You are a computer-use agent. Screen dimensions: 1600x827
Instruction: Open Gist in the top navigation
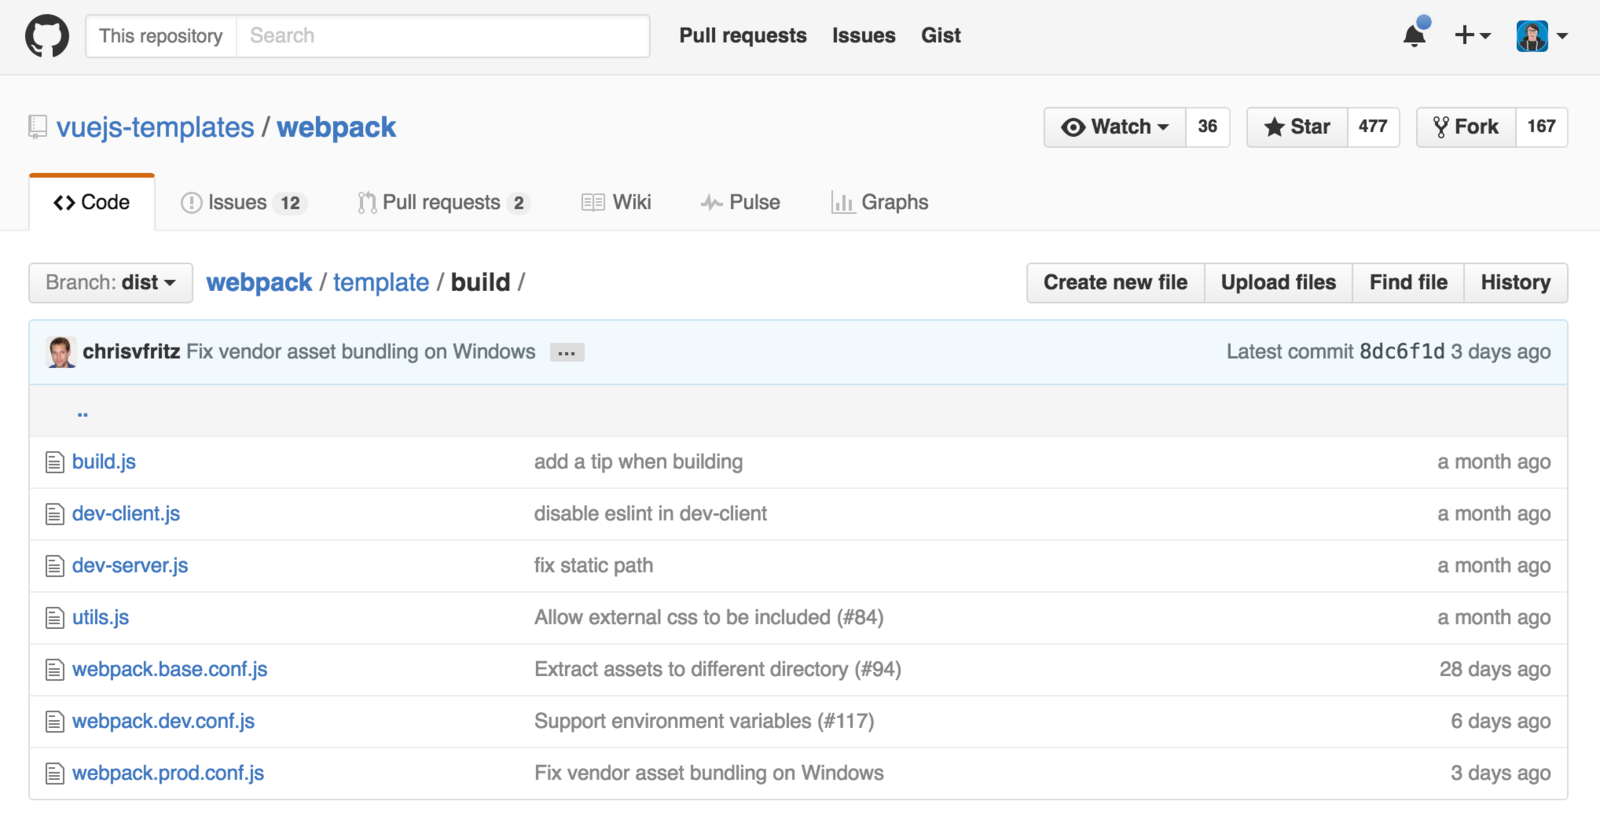(x=941, y=36)
